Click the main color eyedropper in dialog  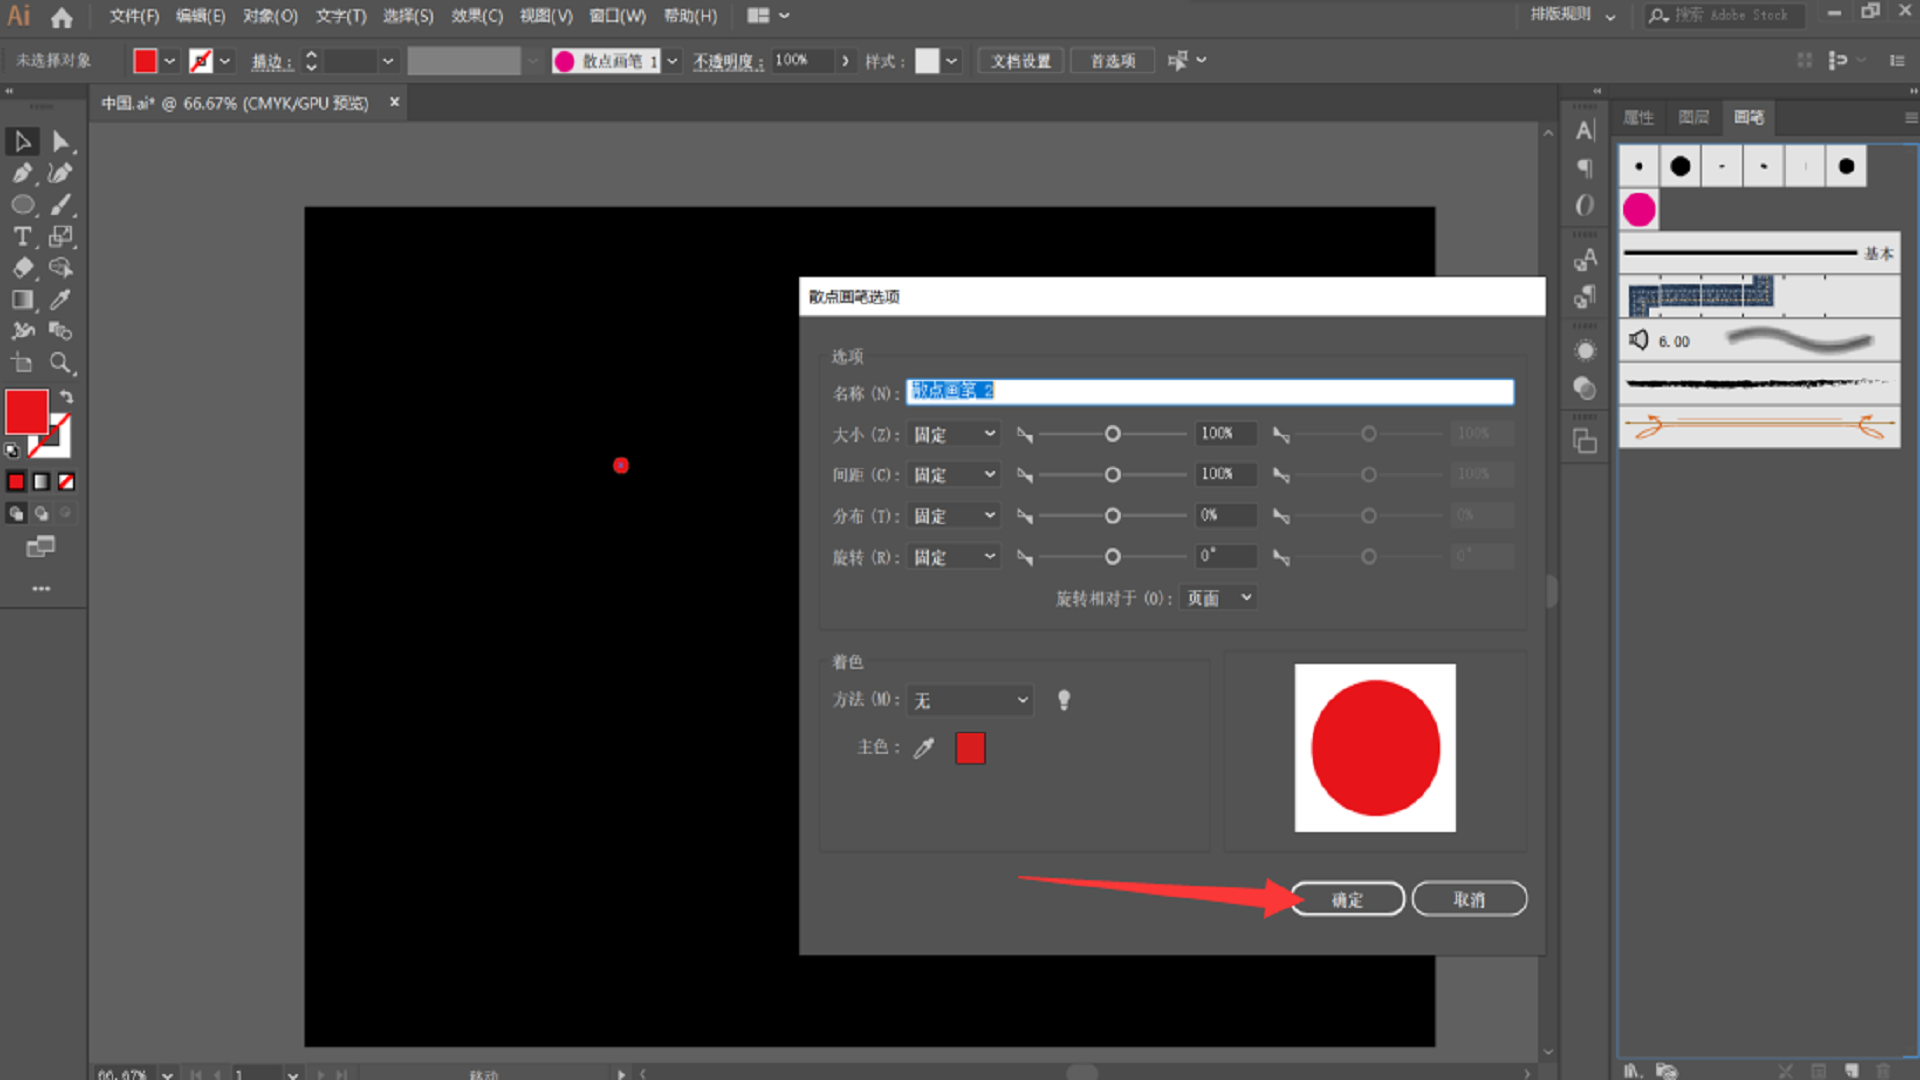point(924,748)
